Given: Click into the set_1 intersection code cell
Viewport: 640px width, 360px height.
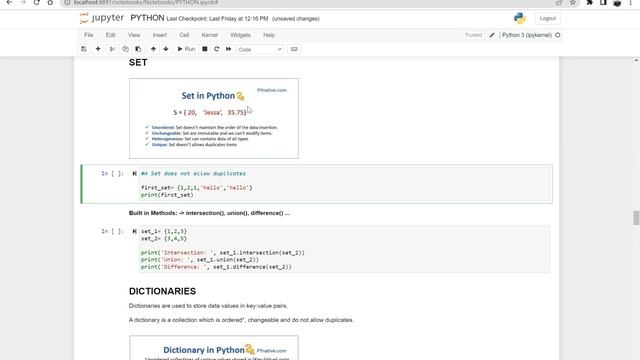Looking at the screenshot, I should click(344, 249).
